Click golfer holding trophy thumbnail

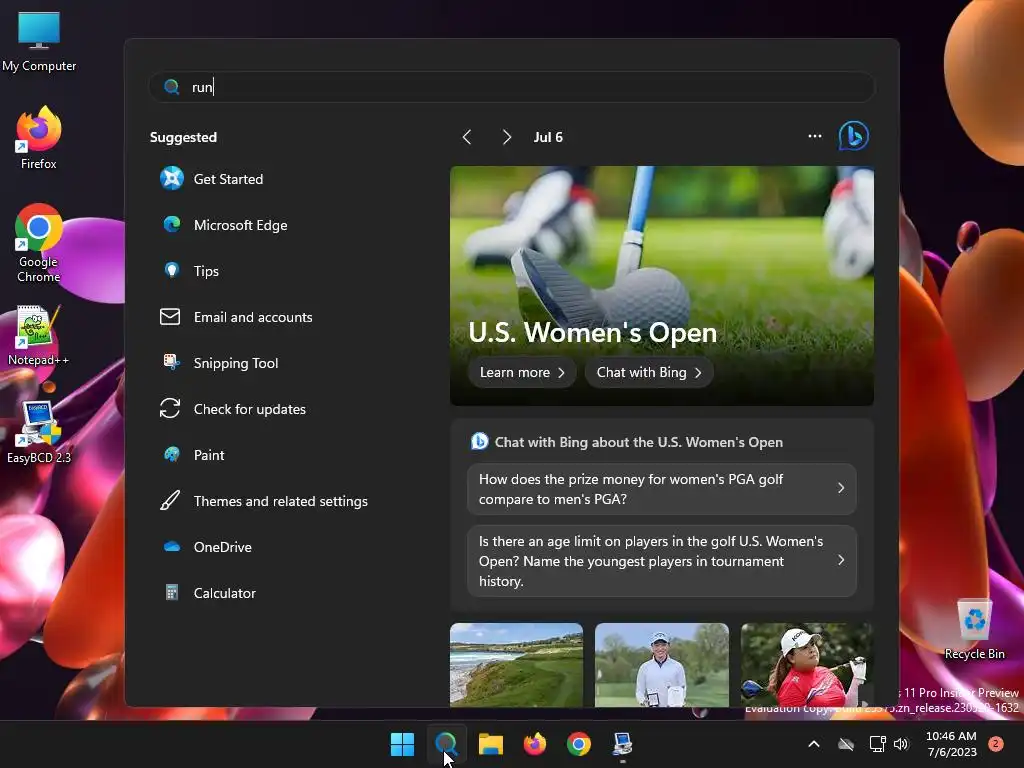662,664
